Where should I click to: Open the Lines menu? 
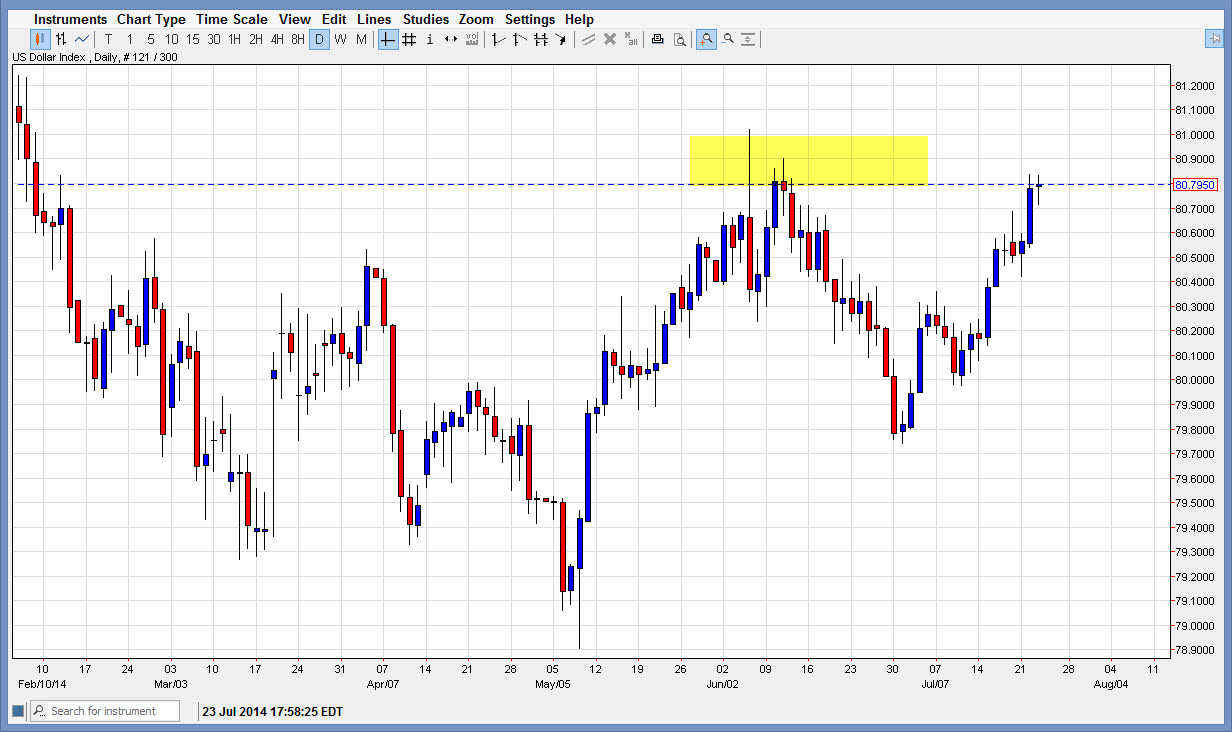coord(374,19)
